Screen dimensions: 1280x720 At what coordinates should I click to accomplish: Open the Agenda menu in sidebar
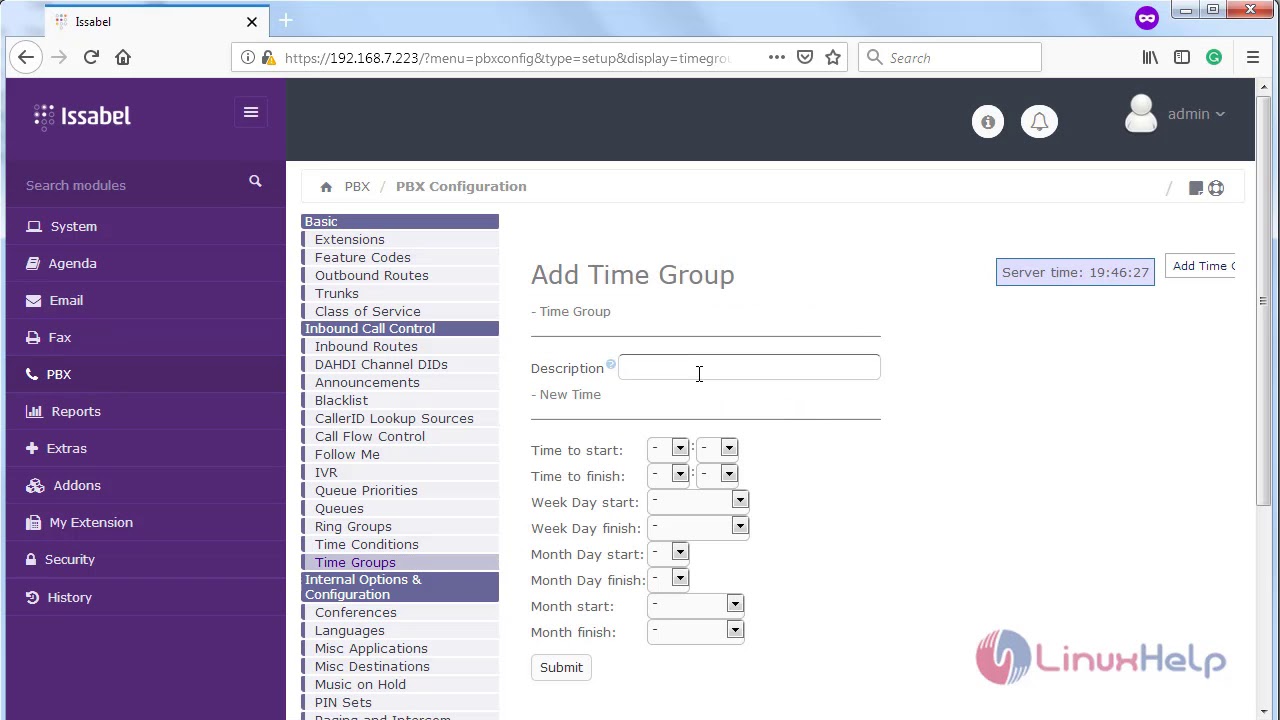coord(145,263)
